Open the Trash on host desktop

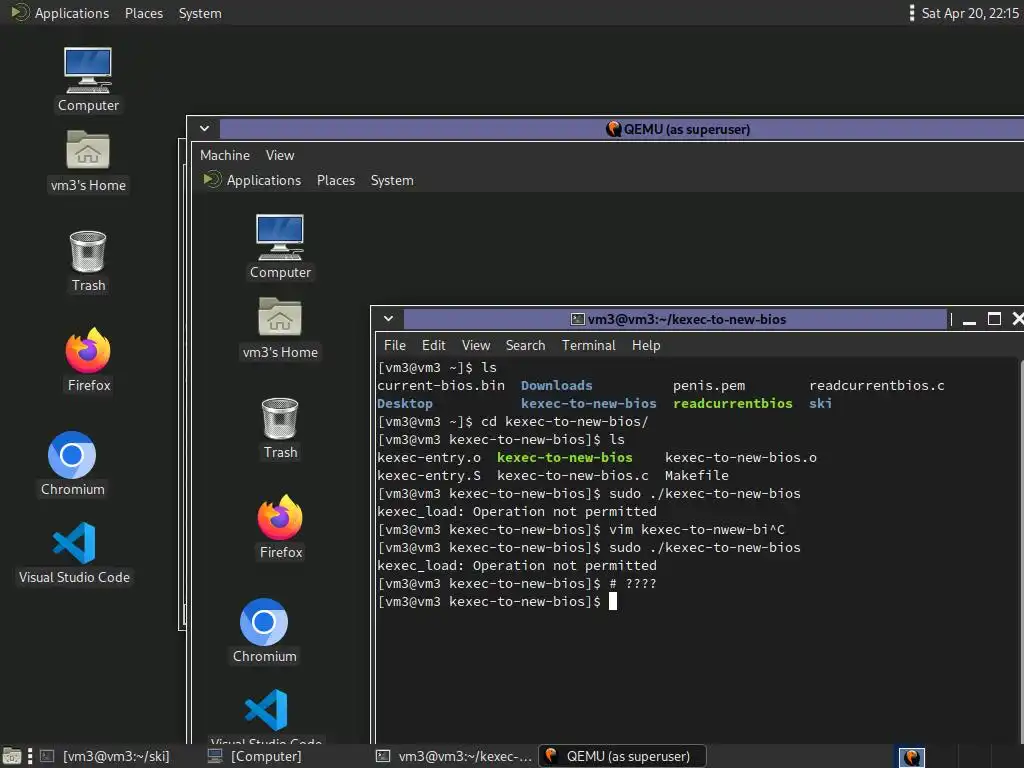click(88, 251)
